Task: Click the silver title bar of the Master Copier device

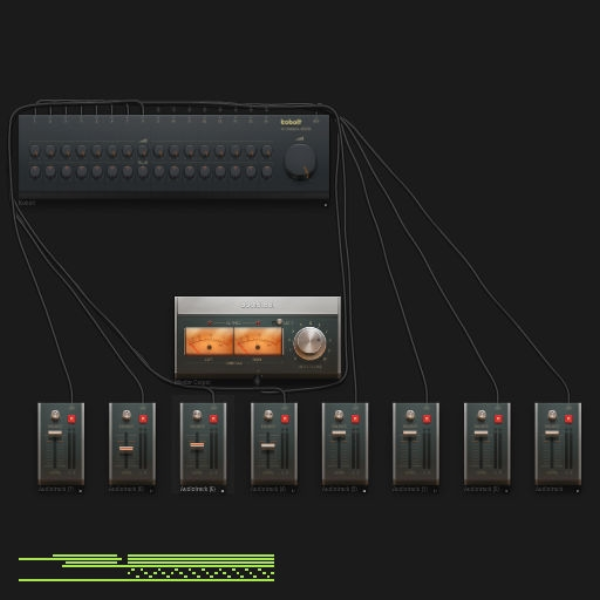Action: 258,305
